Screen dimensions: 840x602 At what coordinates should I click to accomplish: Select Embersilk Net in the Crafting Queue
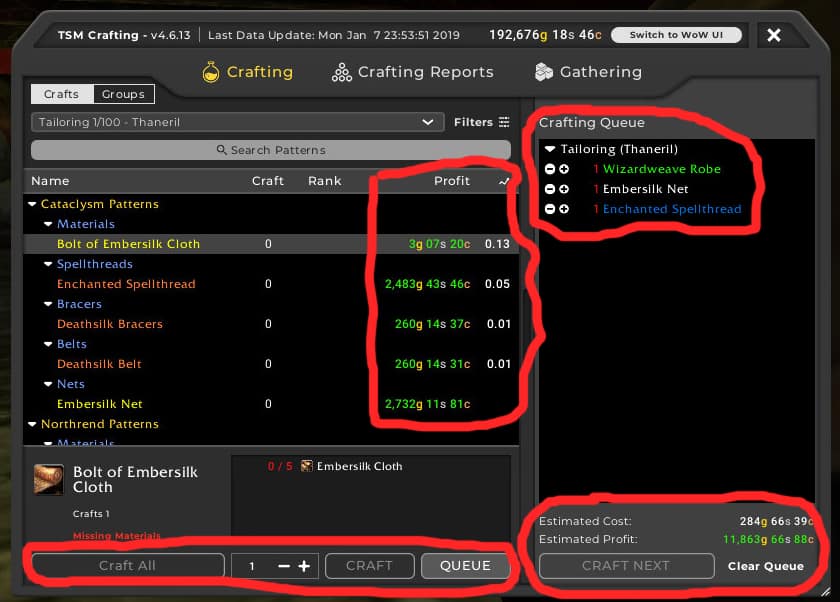(646, 189)
